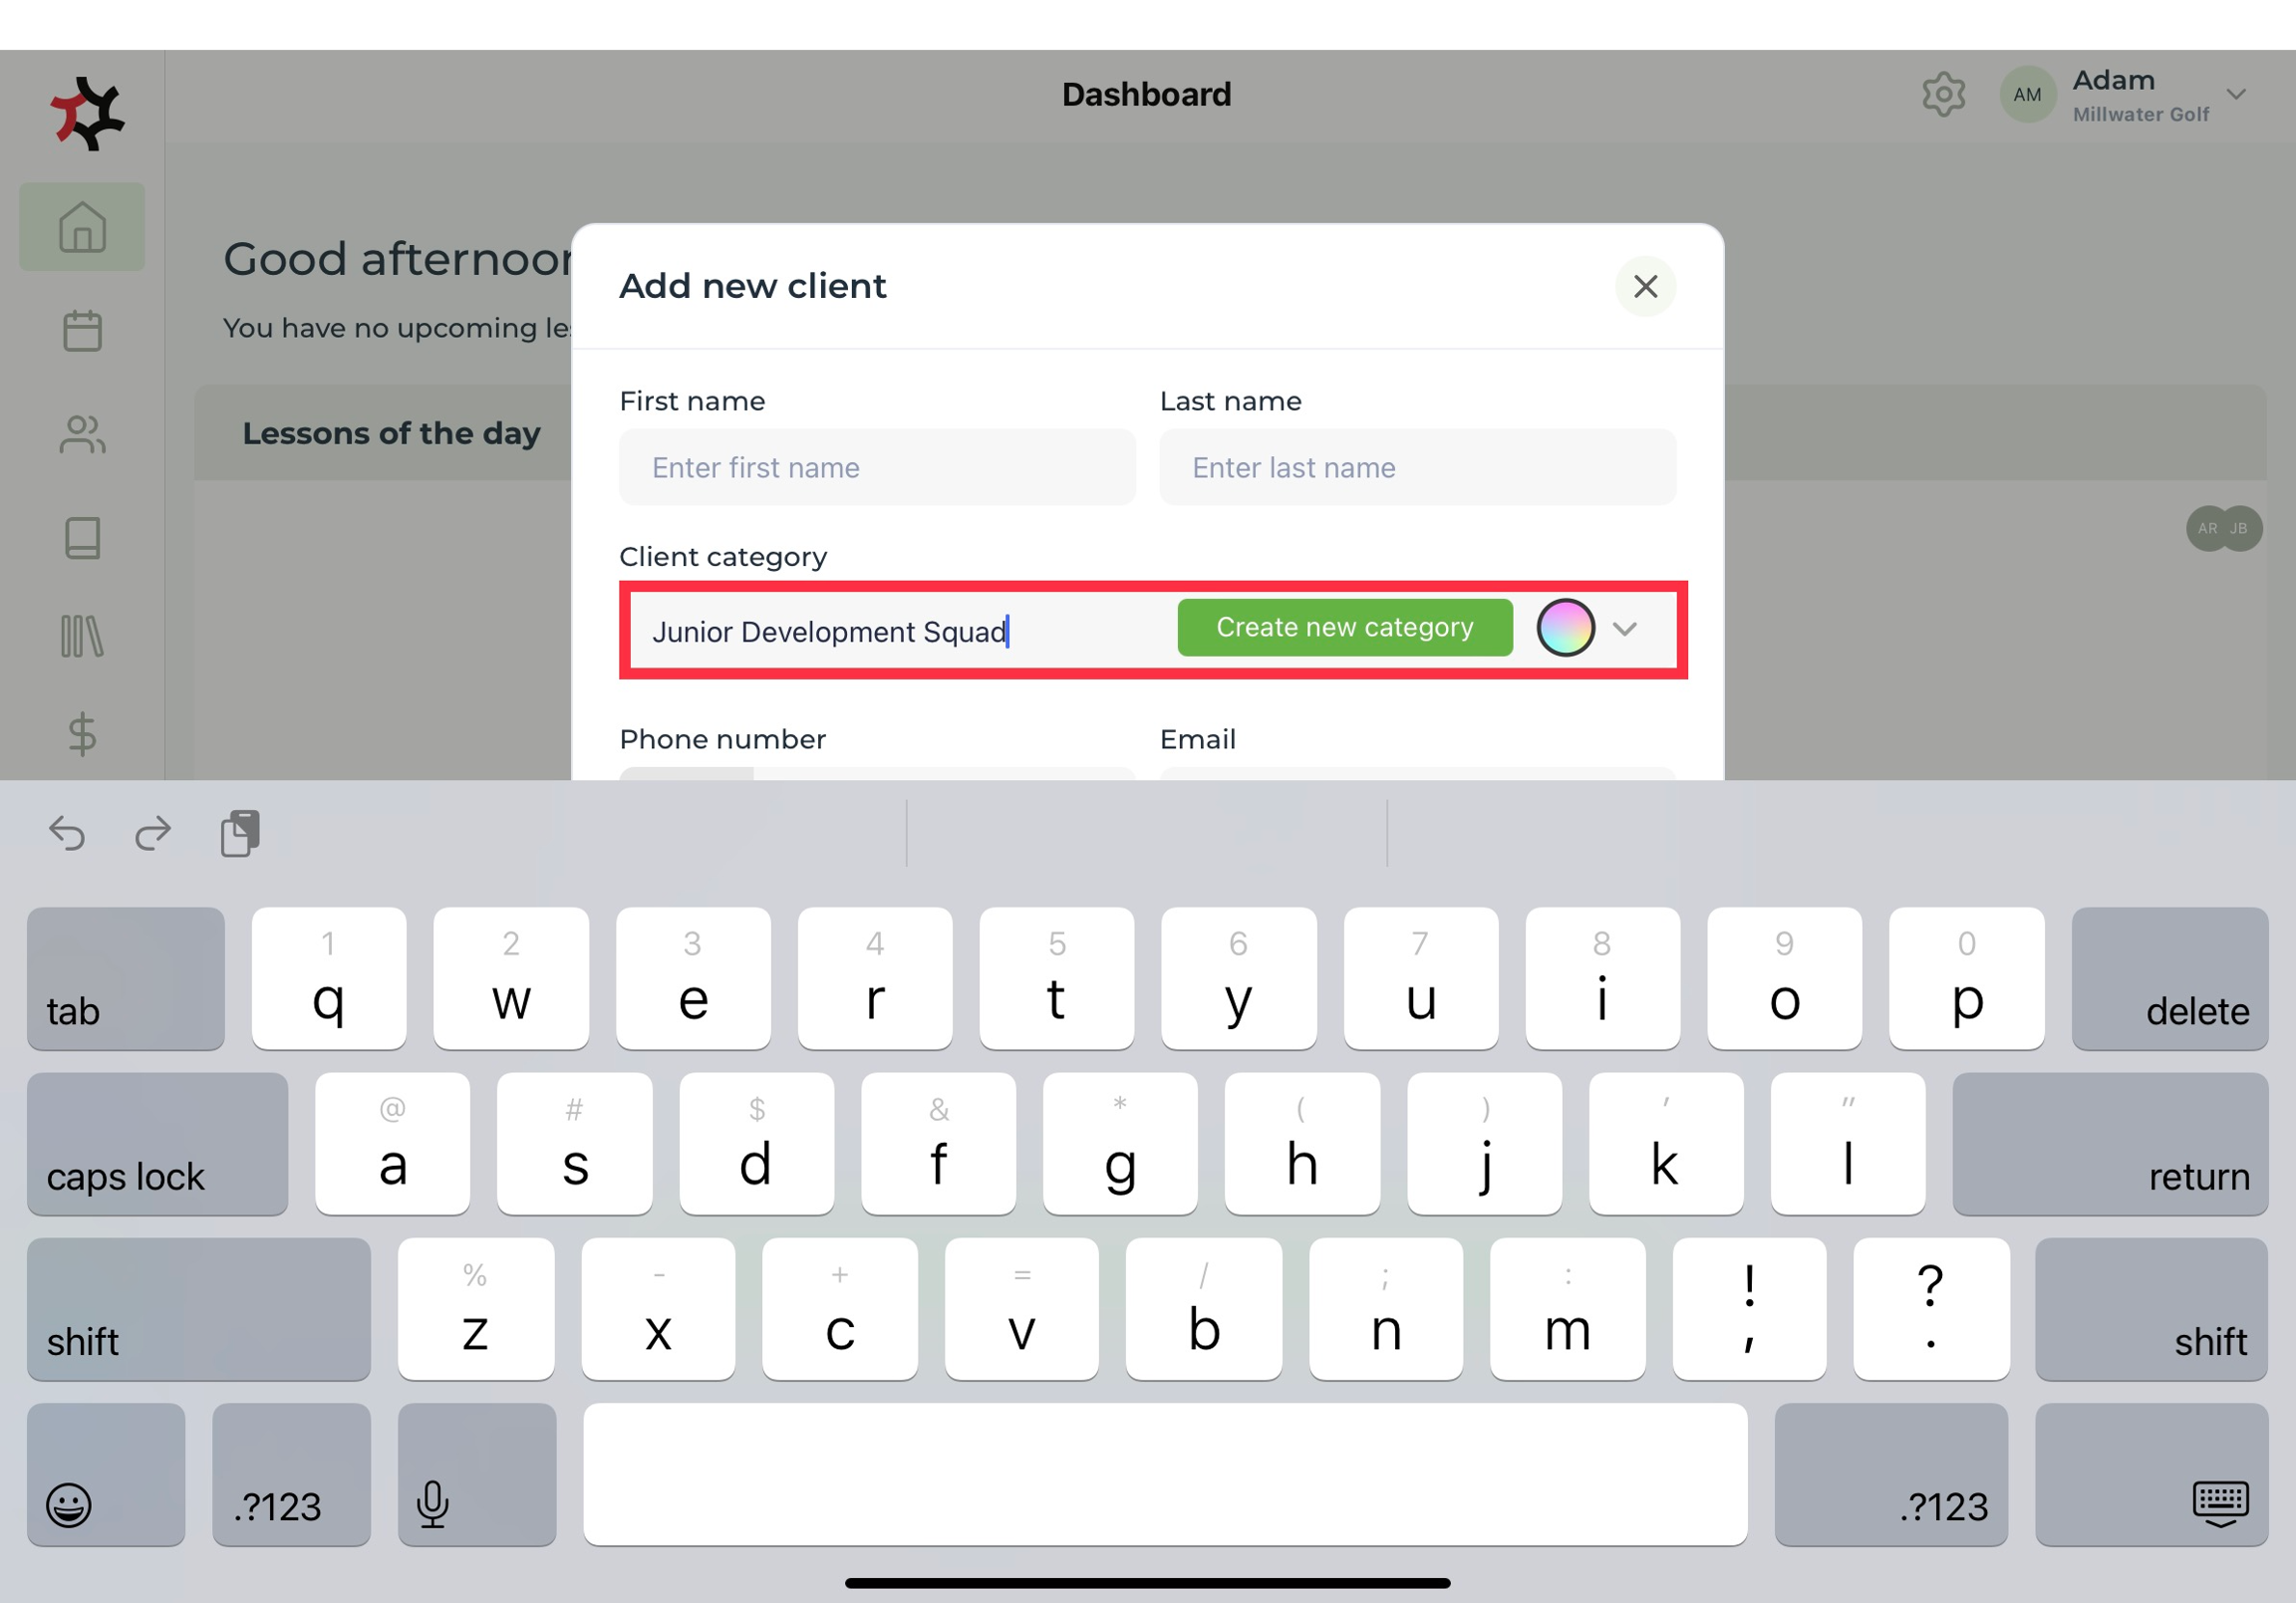Switch to emoji keyboard
The width and height of the screenshot is (2296, 1603).
coord(105,1475)
